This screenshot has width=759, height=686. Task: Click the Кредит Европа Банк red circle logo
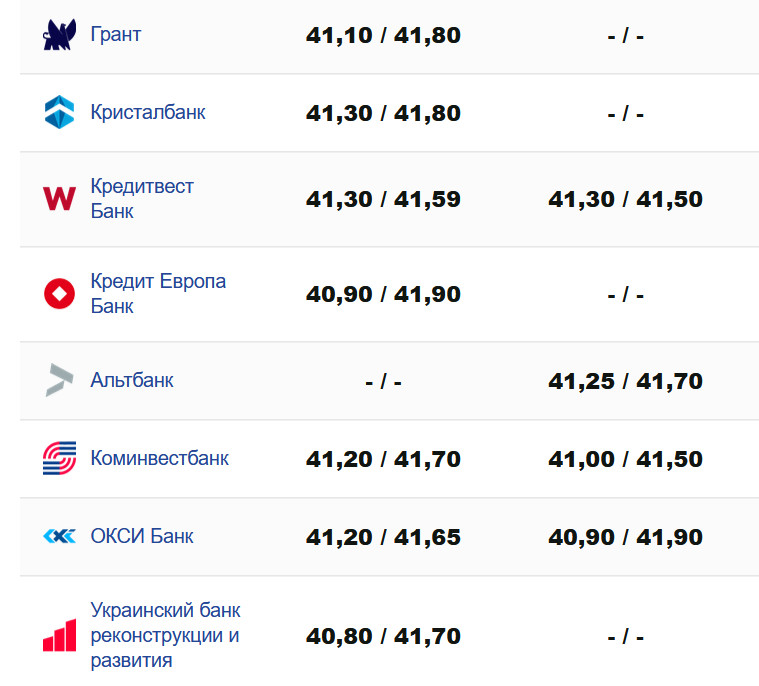[x=59, y=294]
